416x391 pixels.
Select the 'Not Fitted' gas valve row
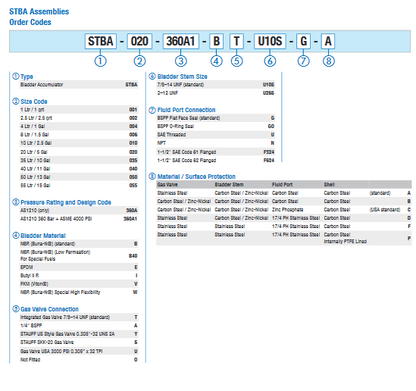[79, 360]
